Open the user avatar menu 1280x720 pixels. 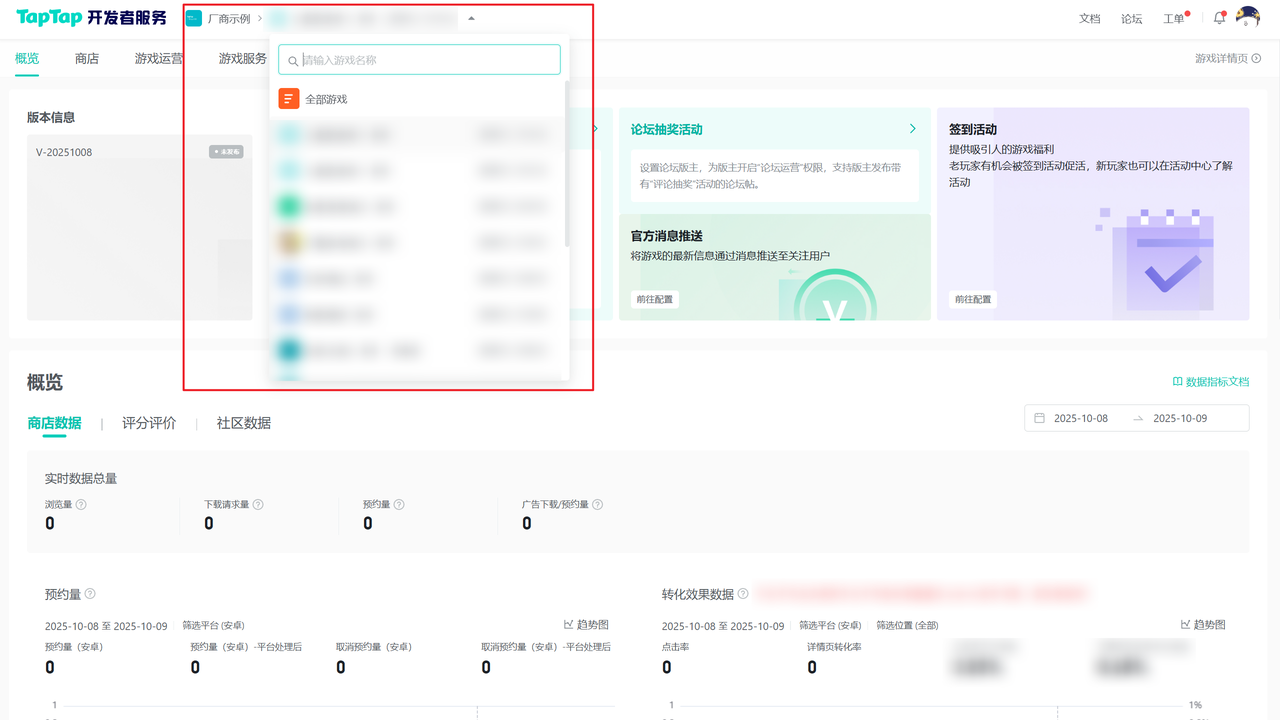(x=1247, y=17)
